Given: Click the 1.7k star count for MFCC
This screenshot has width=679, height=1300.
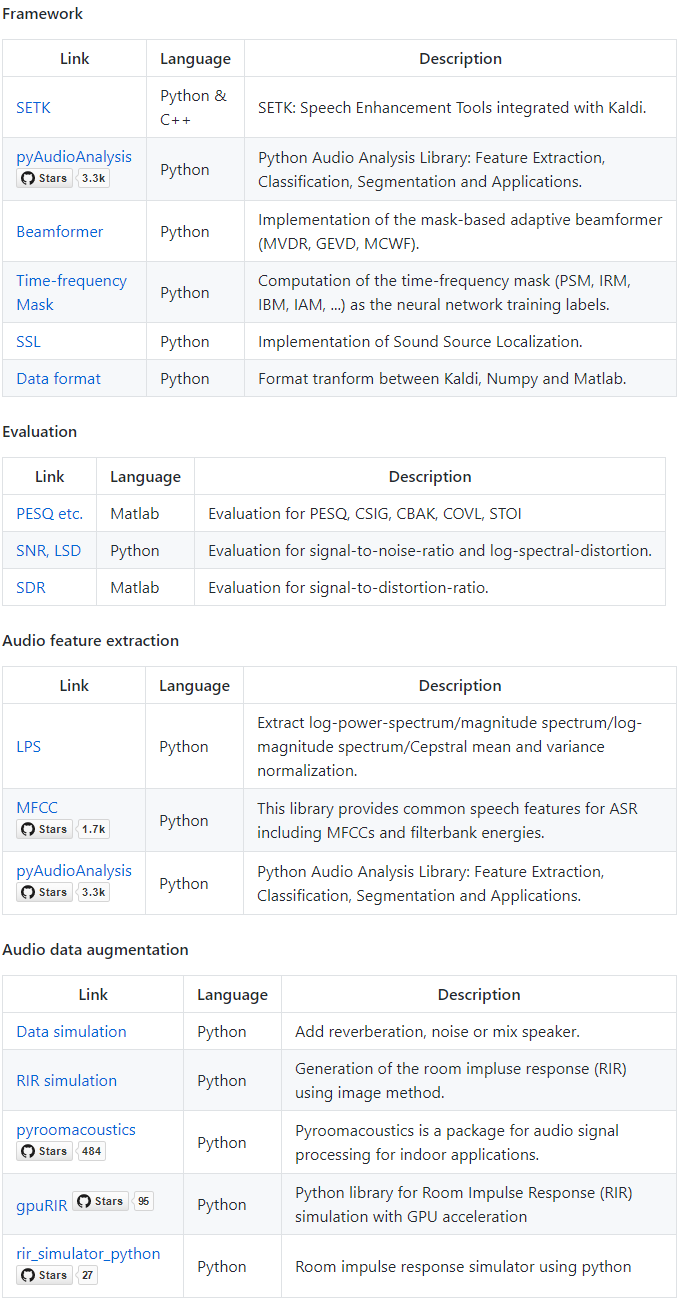Looking at the screenshot, I should [93, 829].
